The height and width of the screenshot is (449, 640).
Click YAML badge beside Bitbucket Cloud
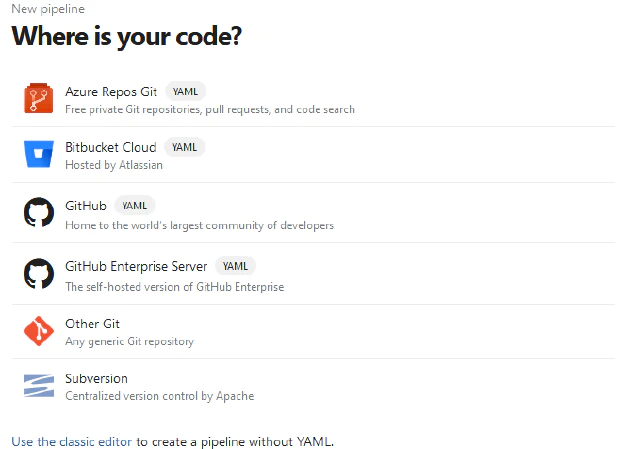184,147
